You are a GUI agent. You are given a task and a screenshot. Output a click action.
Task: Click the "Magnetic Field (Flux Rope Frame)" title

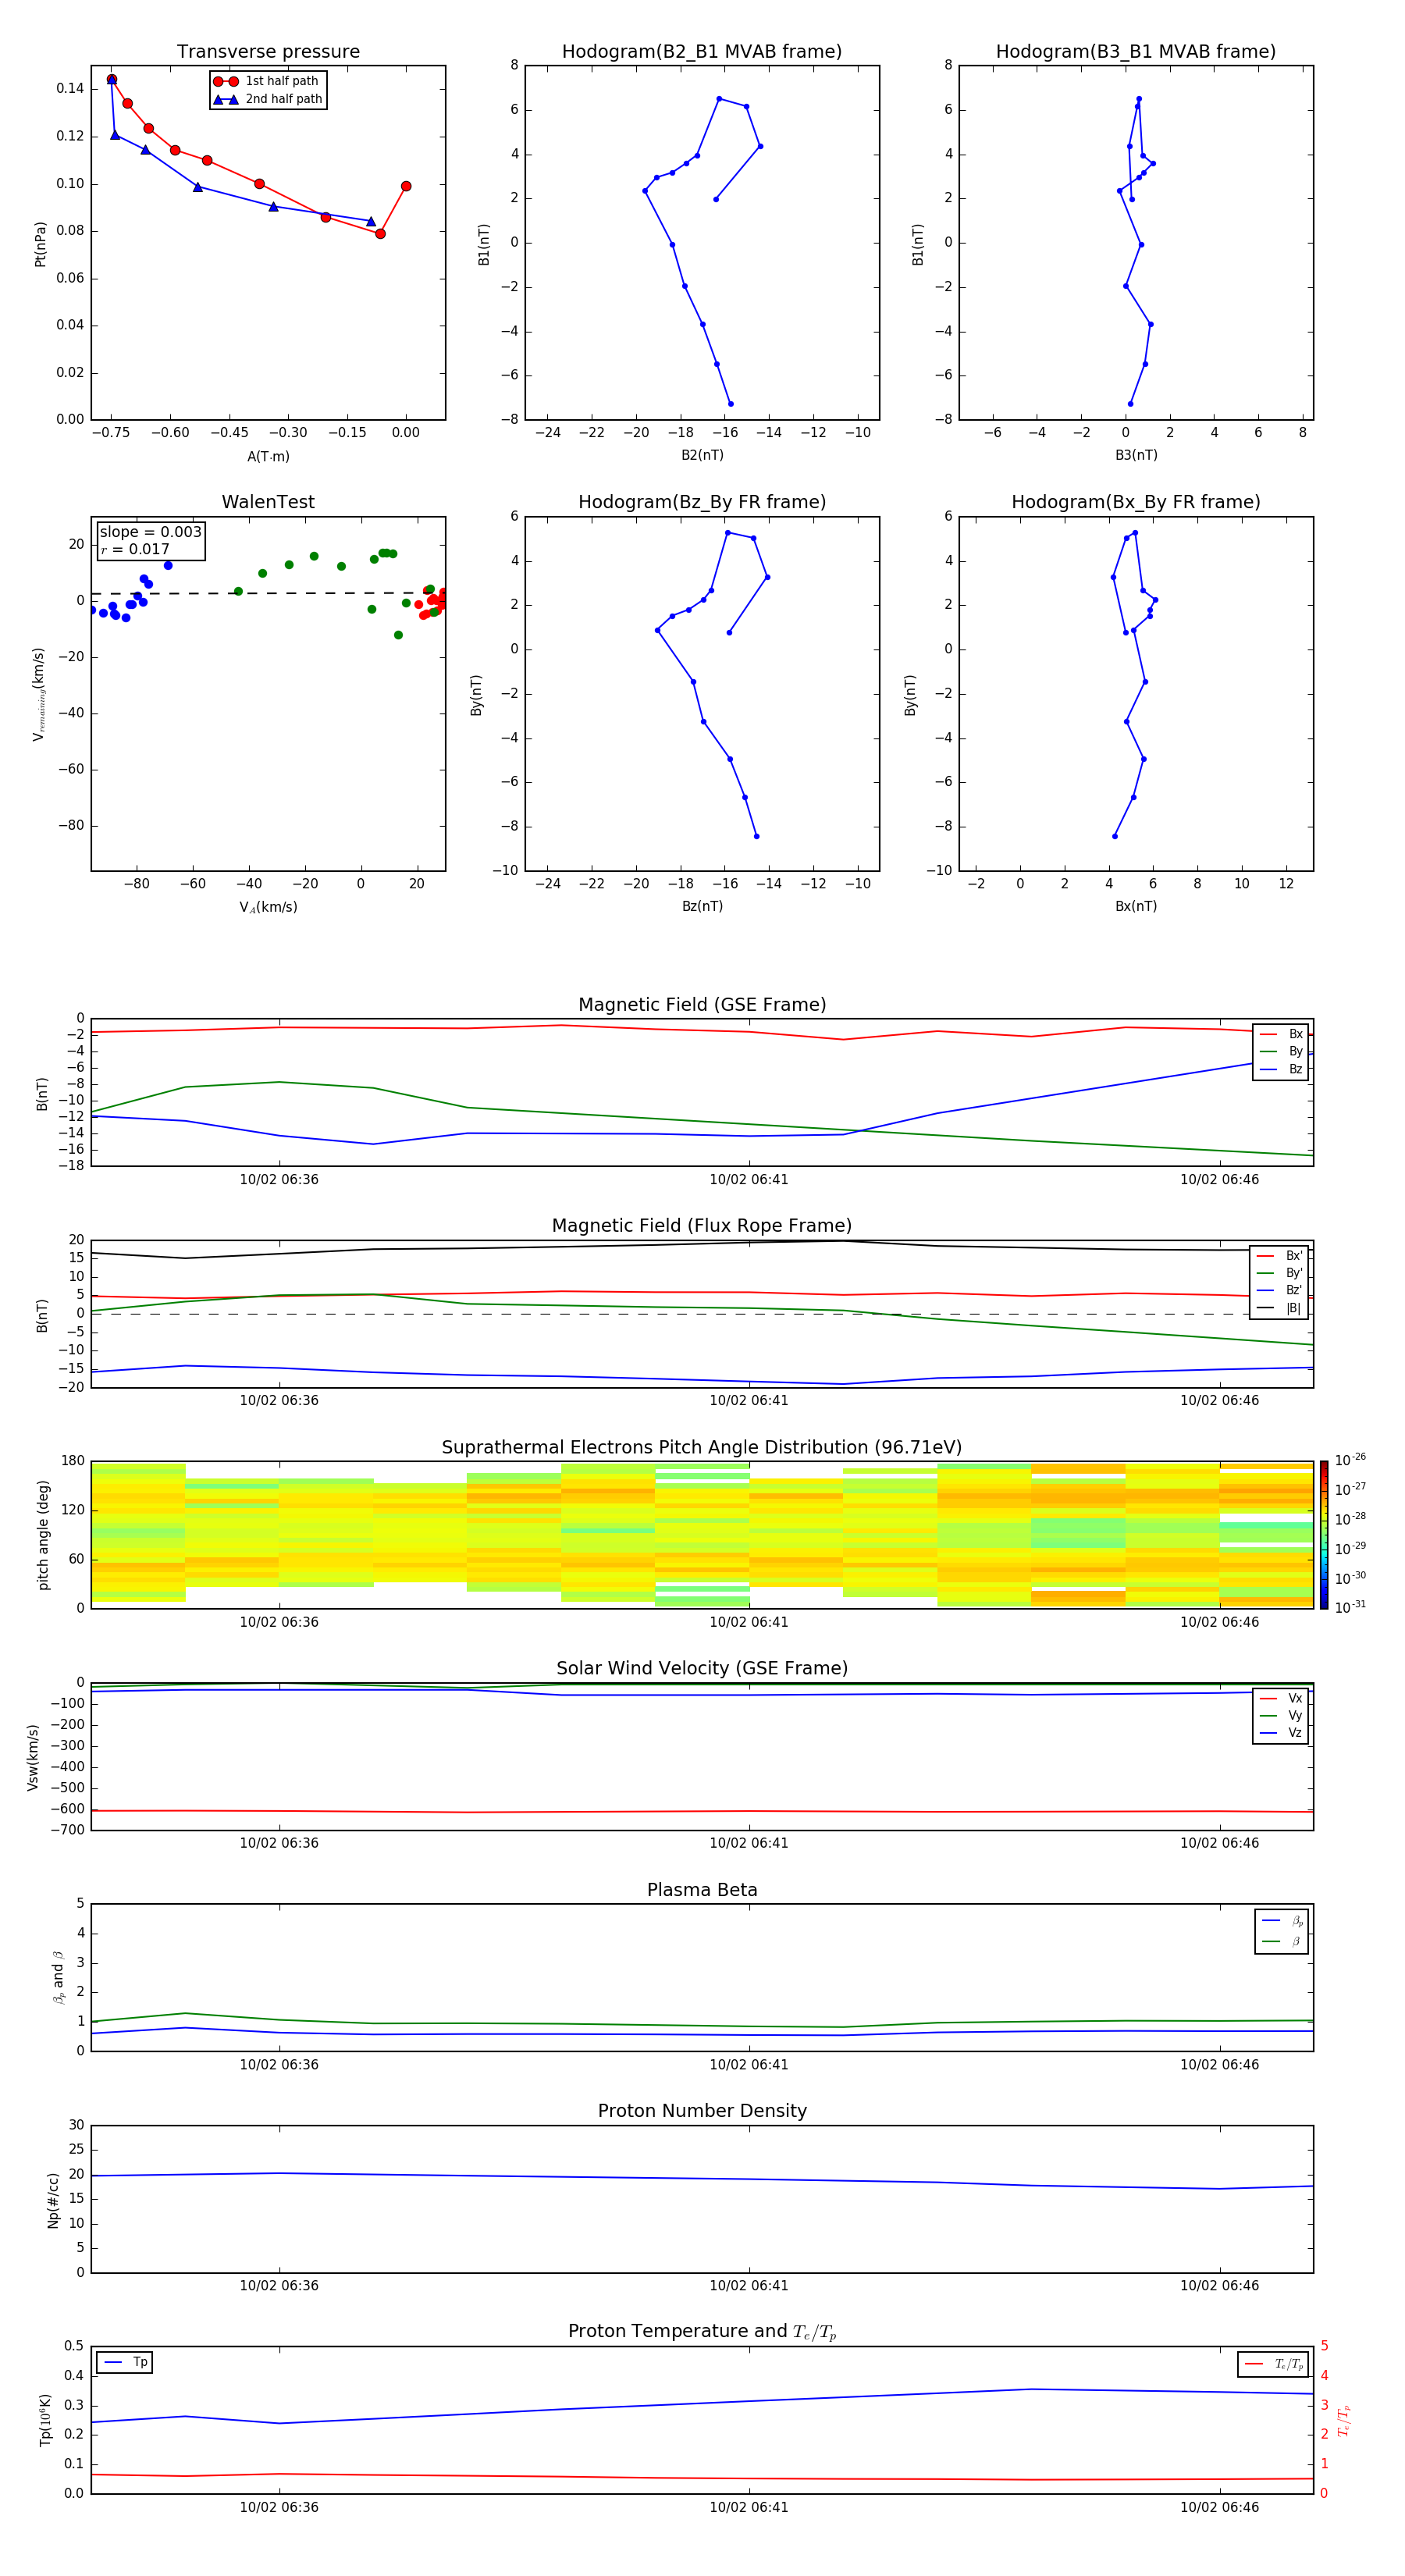[702, 1226]
